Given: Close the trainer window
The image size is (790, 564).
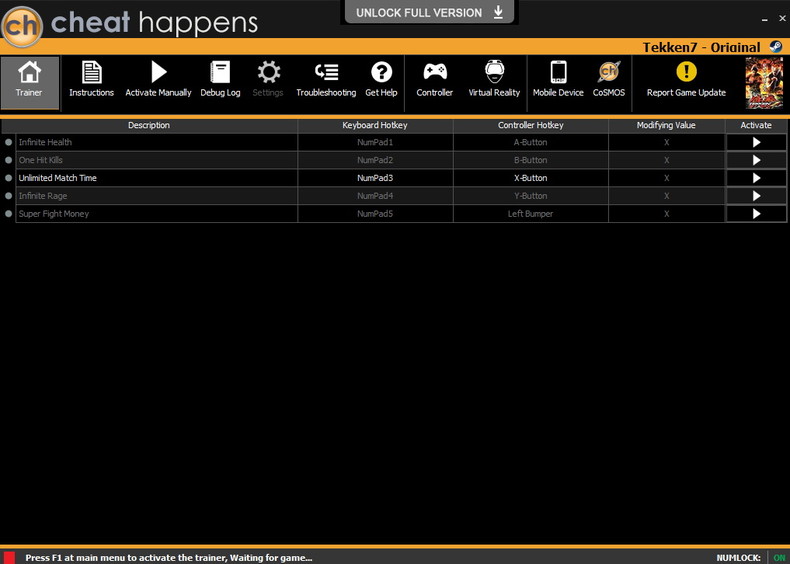Looking at the screenshot, I should [x=782, y=18].
